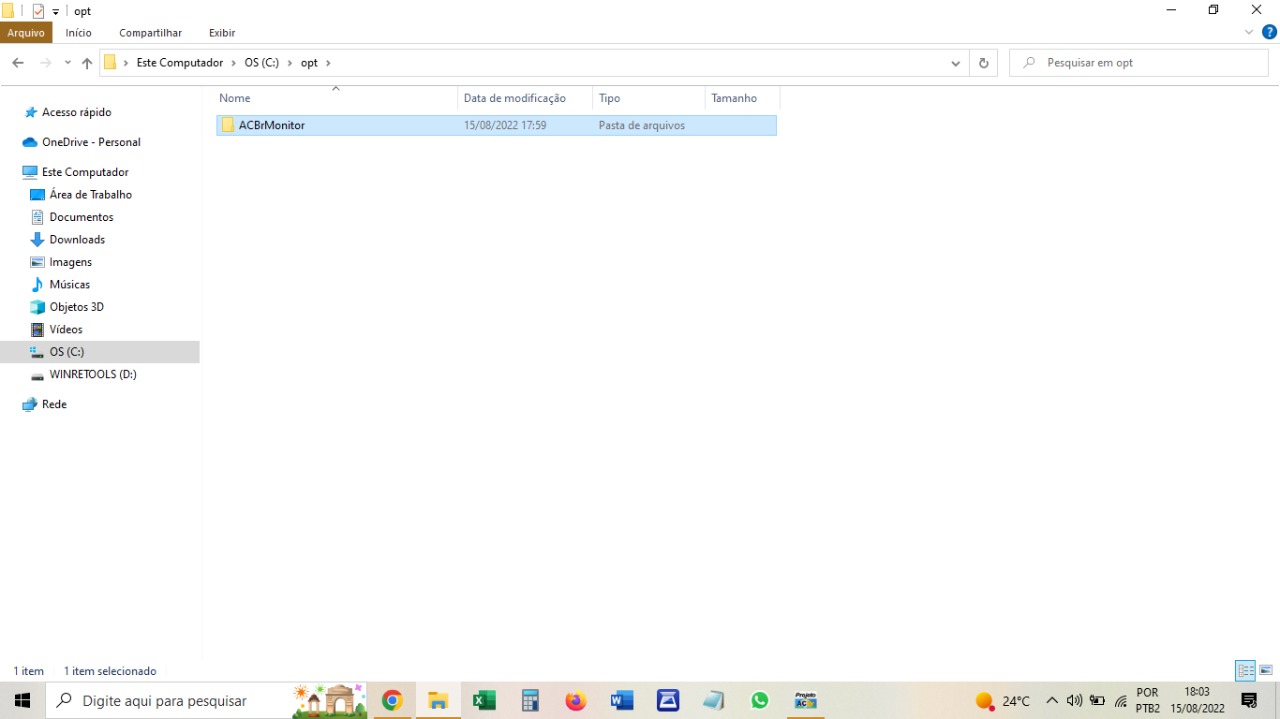Refresh the current folder

click(984, 63)
